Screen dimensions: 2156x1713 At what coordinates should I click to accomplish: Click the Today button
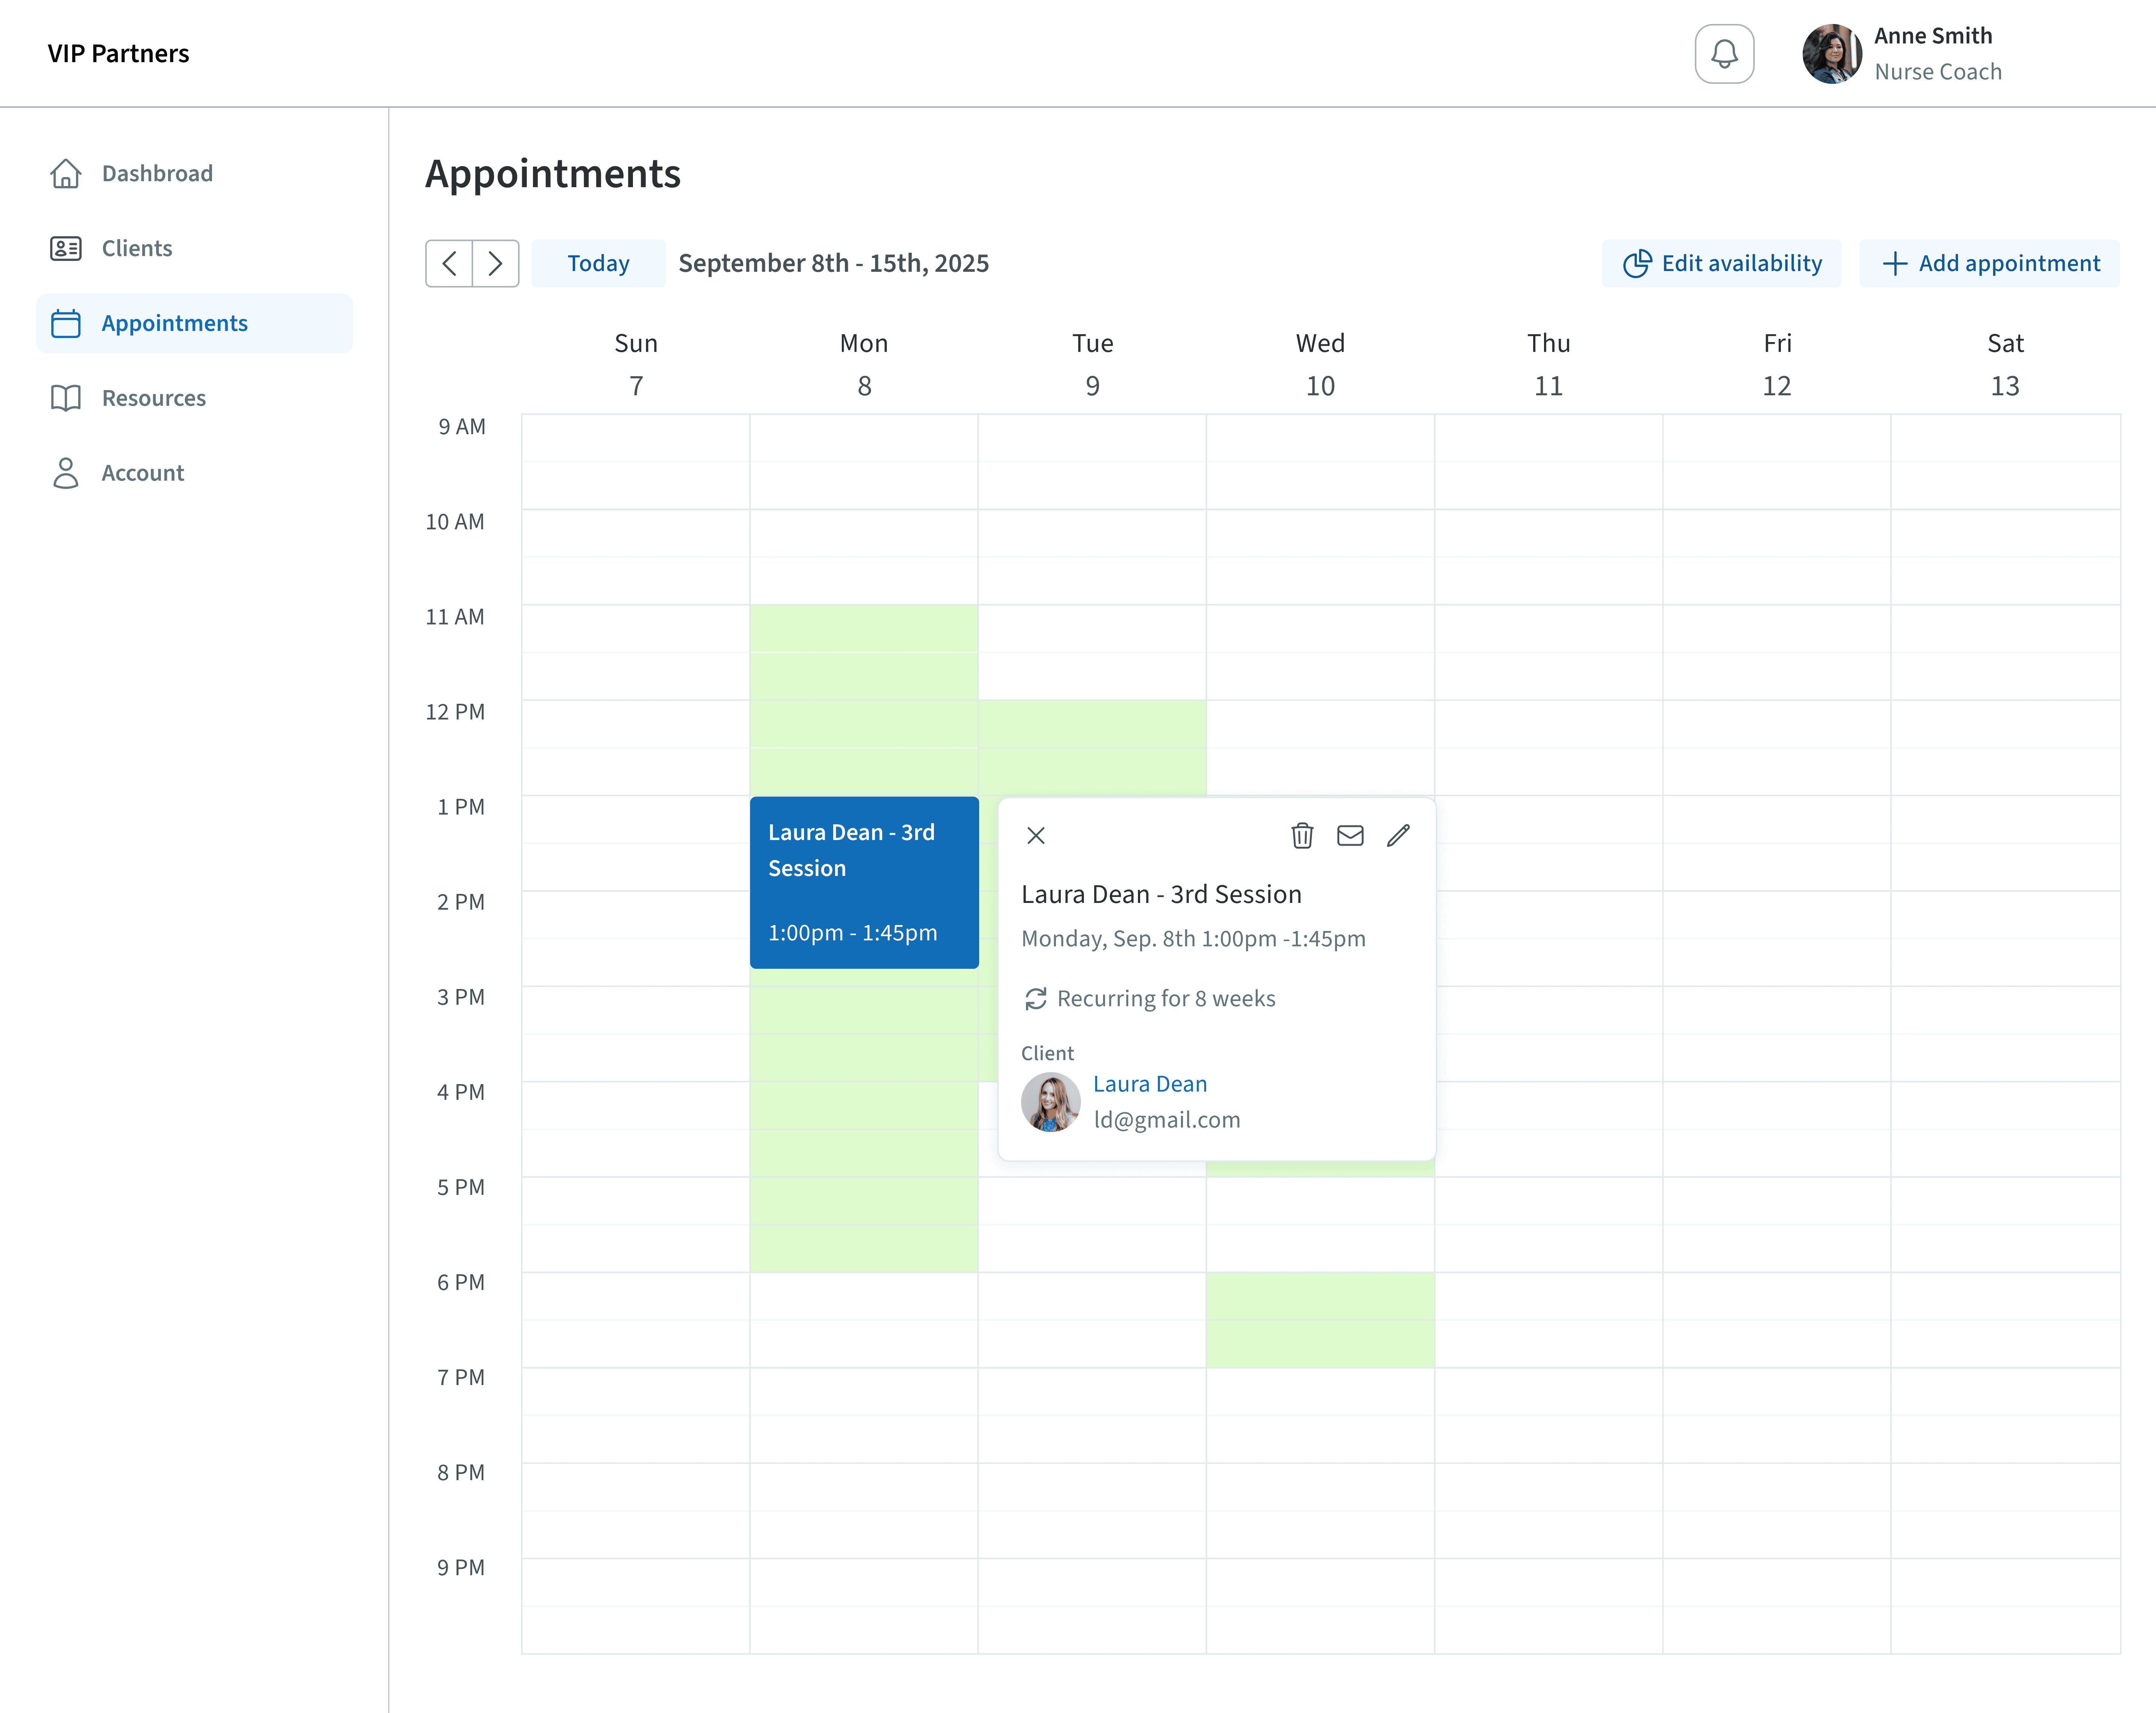[598, 263]
